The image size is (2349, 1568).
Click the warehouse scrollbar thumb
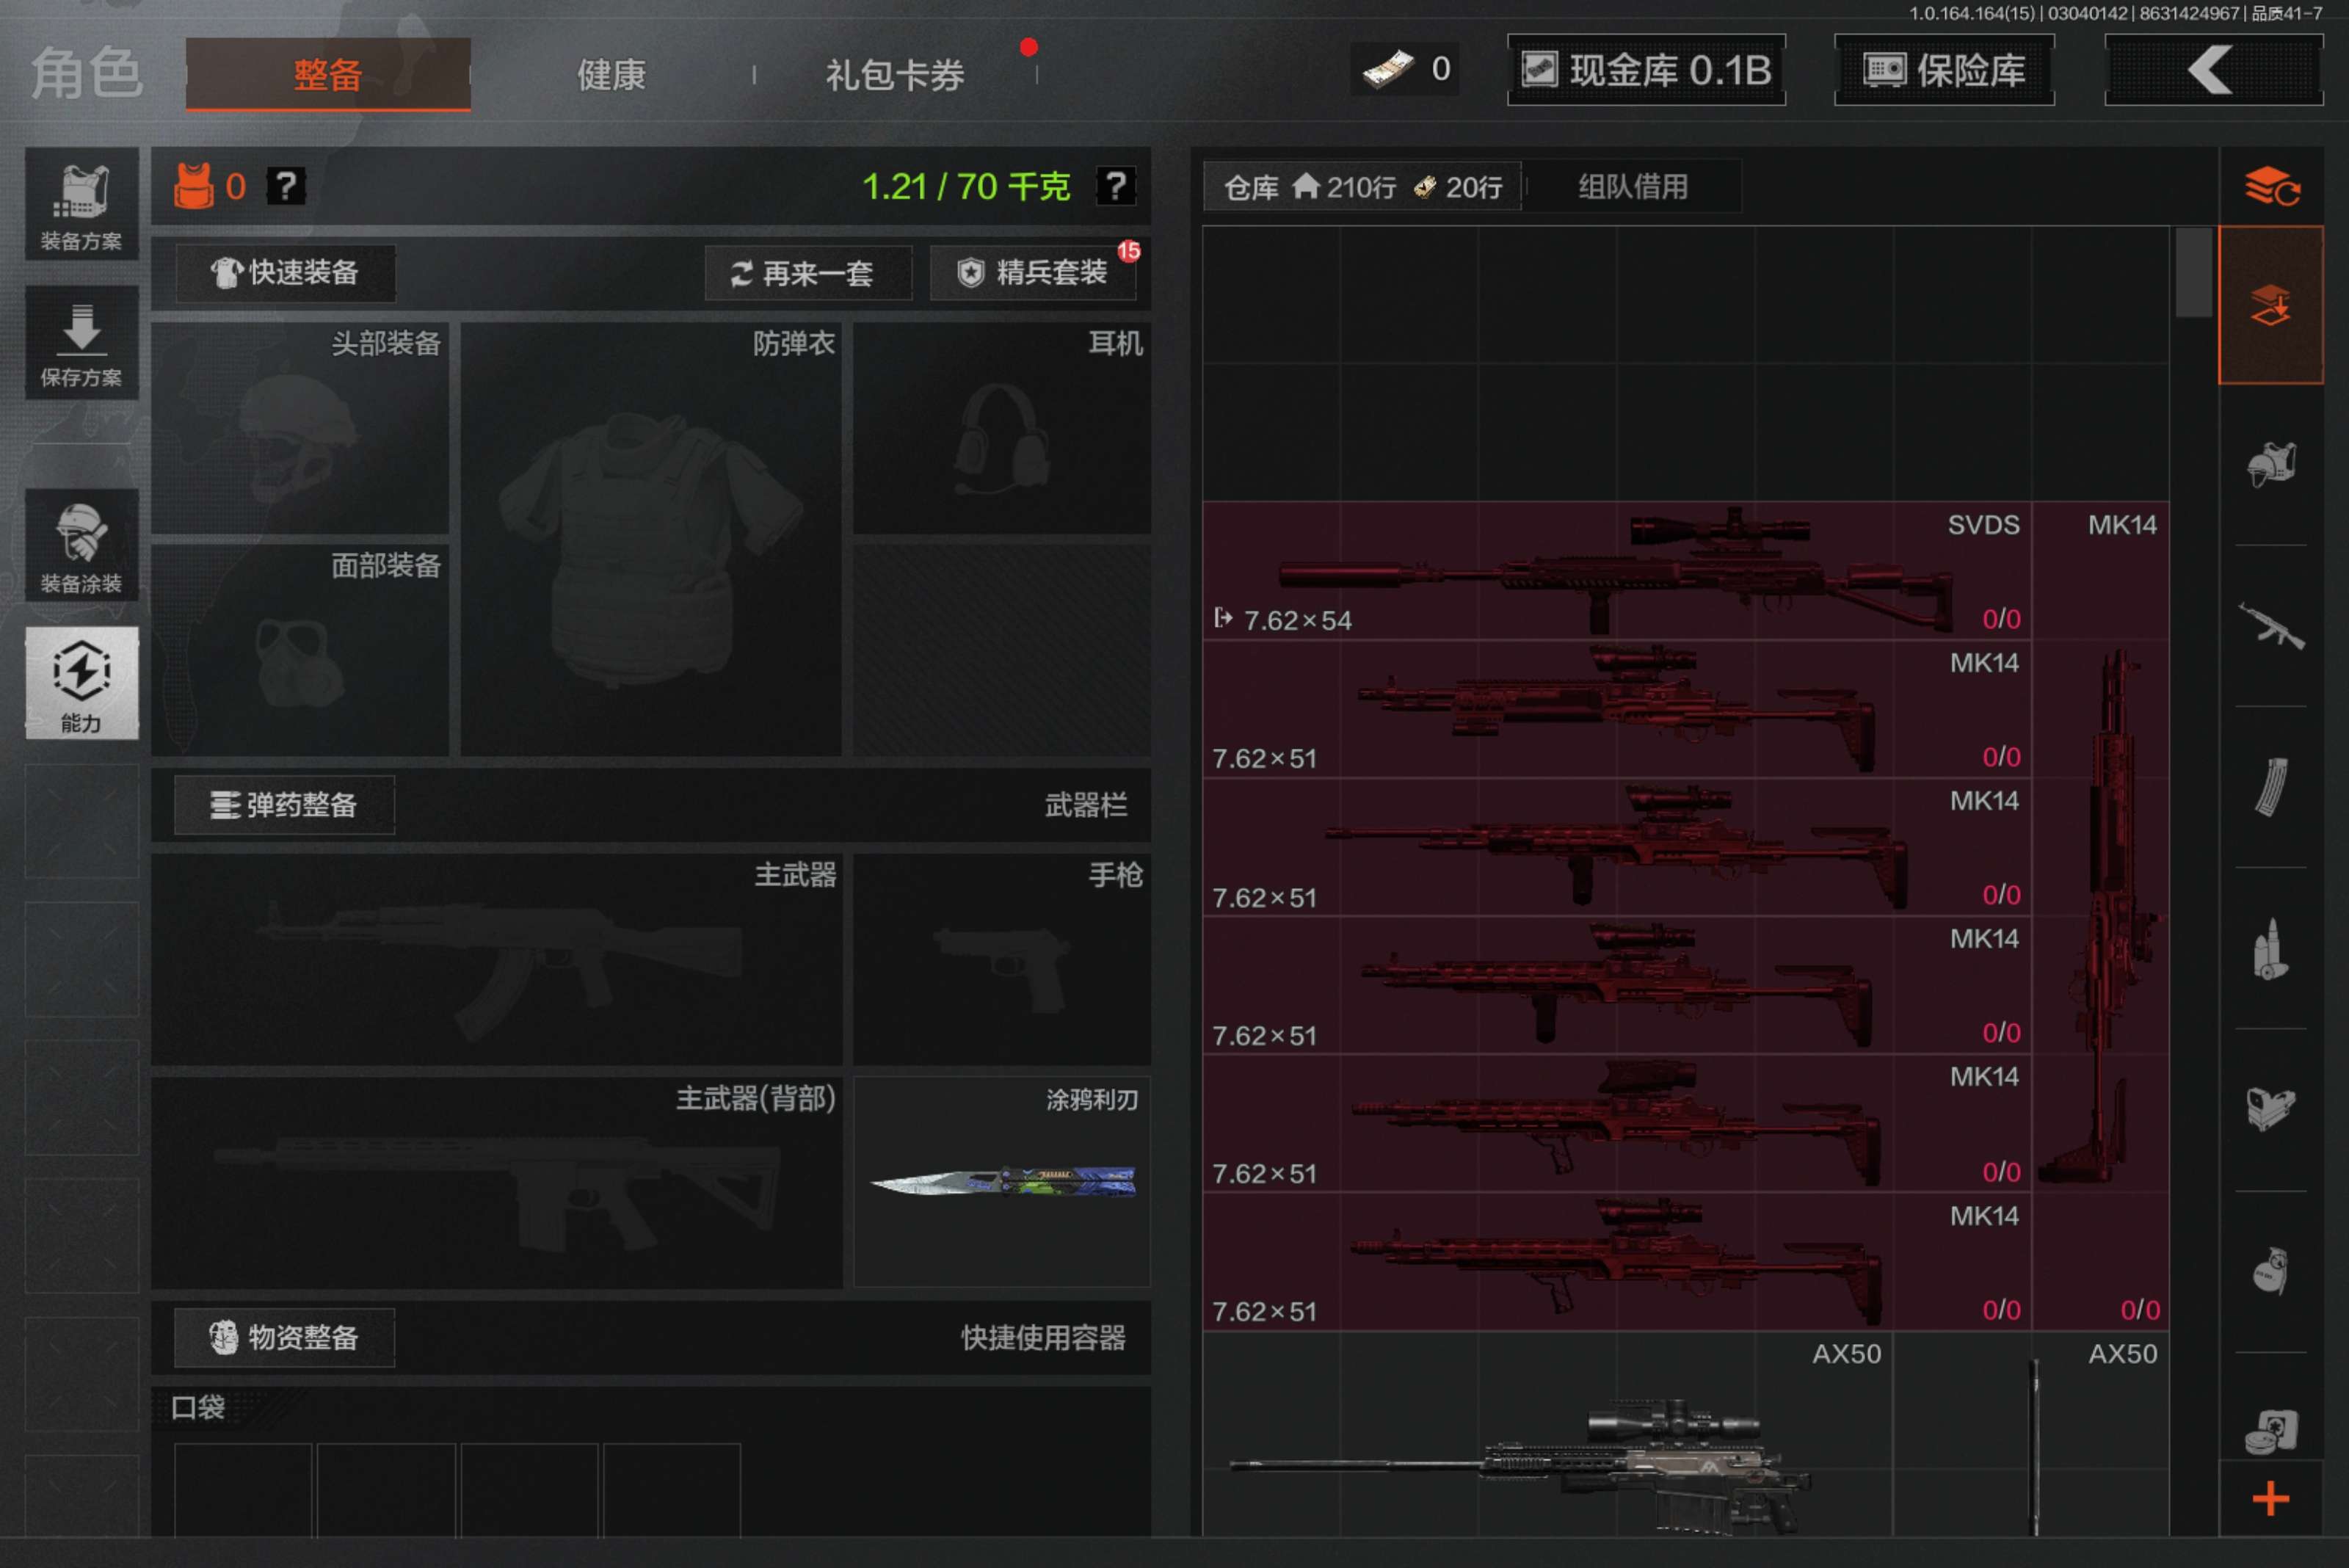click(x=2193, y=272)
